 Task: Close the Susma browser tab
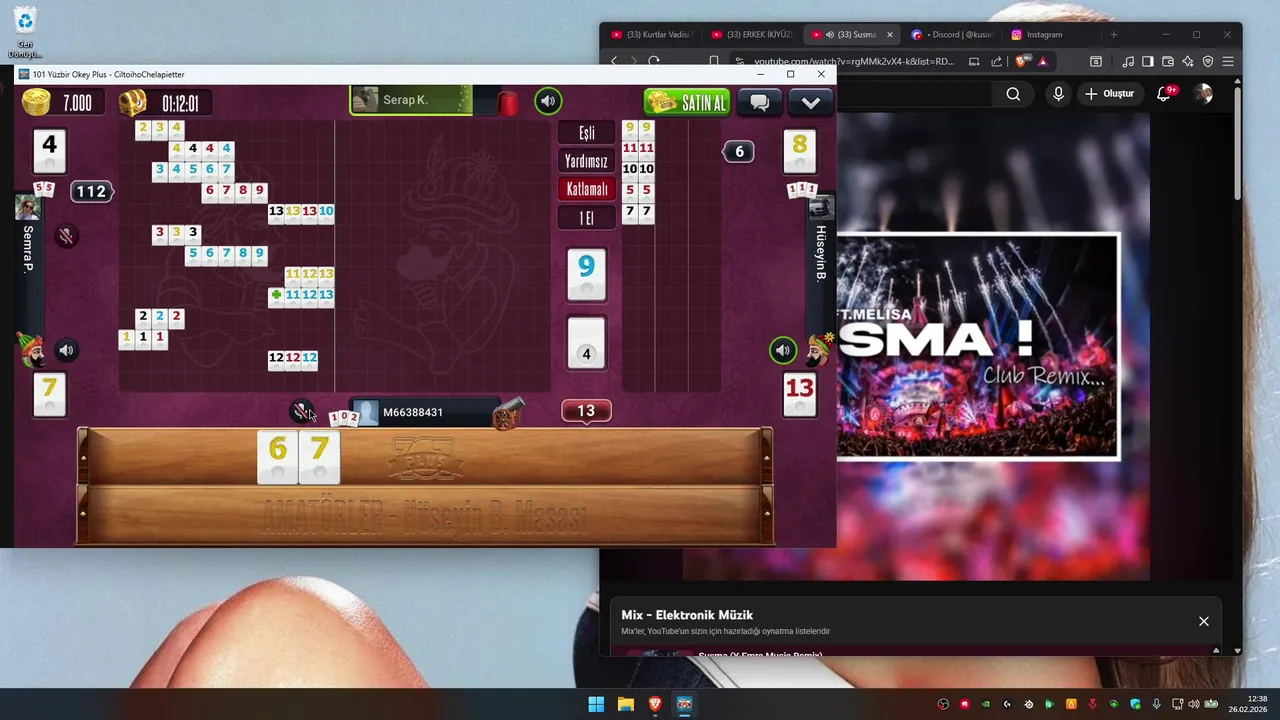click(x=890, y=35)
